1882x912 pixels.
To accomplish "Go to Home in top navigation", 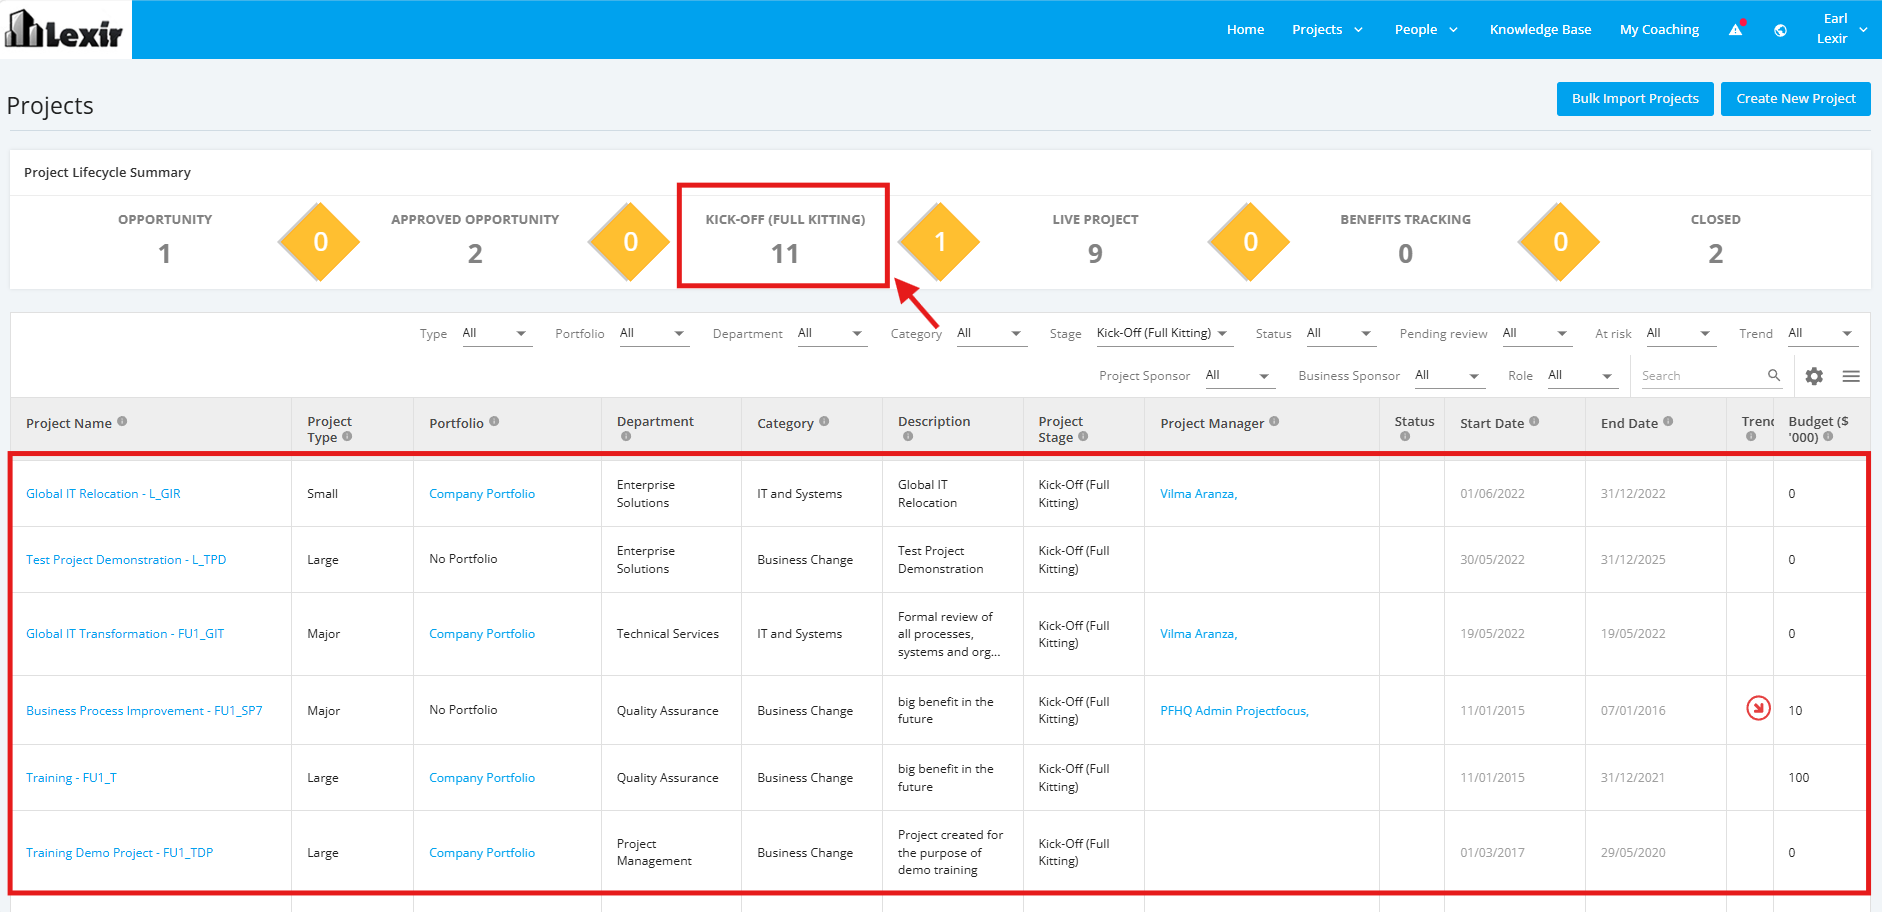I will coord(1245,29).
